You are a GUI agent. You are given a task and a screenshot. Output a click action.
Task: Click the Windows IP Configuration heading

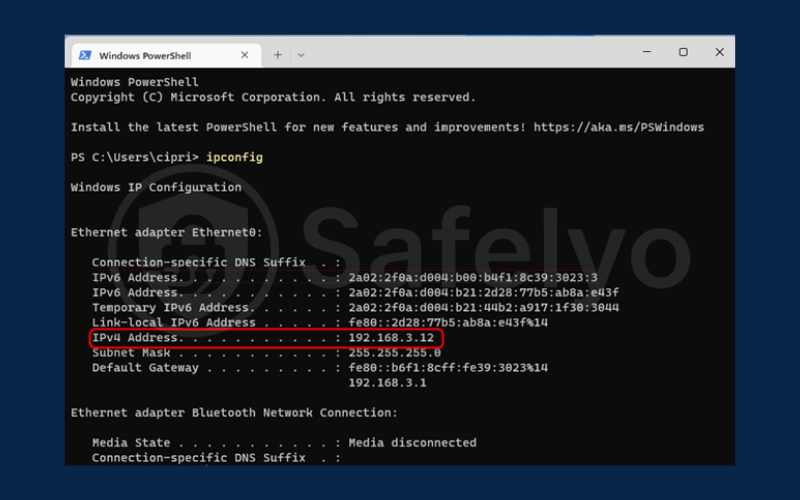click(156, 187)
